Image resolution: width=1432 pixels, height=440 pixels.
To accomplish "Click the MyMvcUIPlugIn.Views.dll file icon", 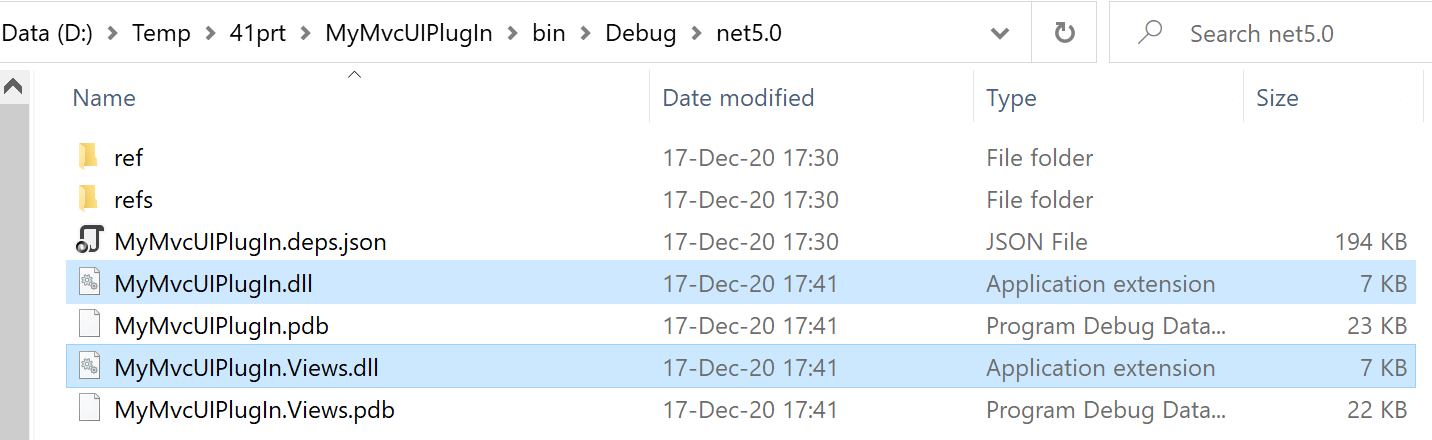I will click(89, 368).
